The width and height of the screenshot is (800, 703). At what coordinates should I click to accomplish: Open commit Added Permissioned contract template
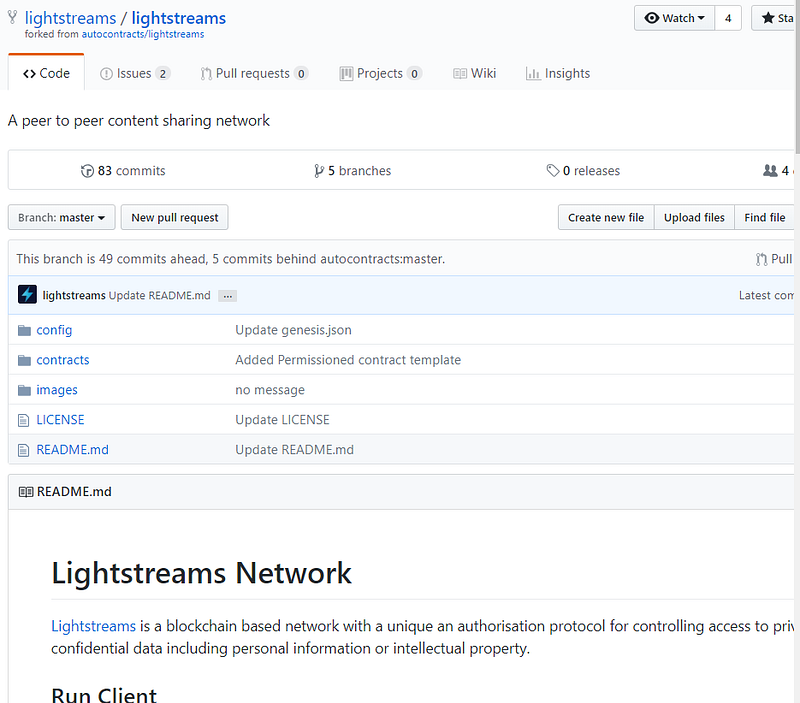[348, 360]
